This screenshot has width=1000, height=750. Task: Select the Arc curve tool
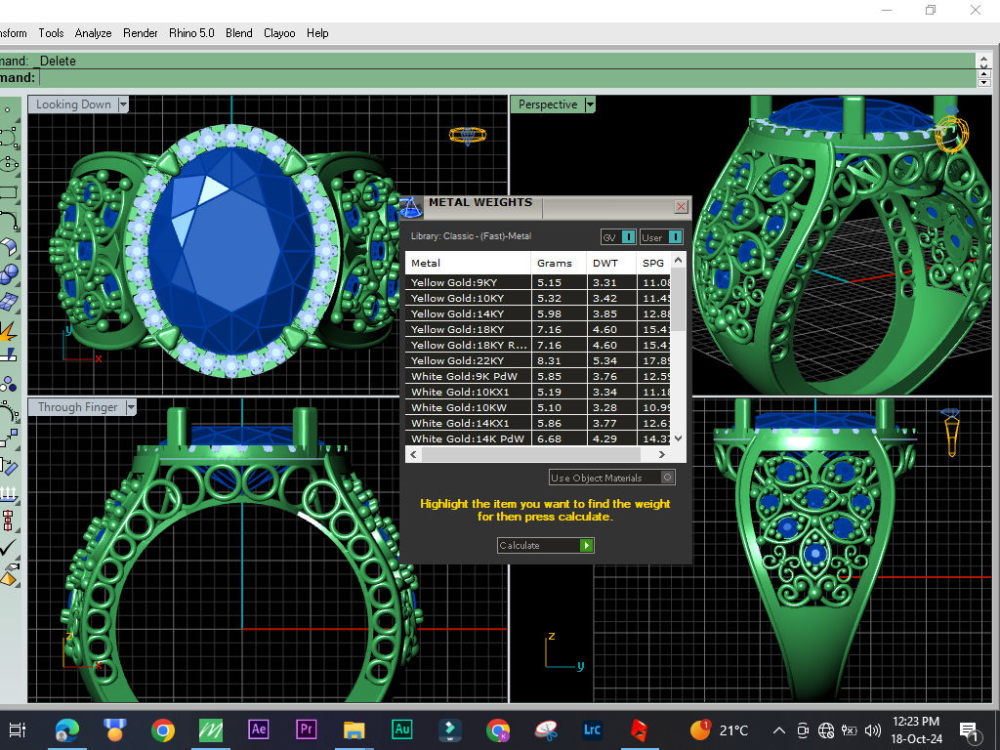click(8, 219)
